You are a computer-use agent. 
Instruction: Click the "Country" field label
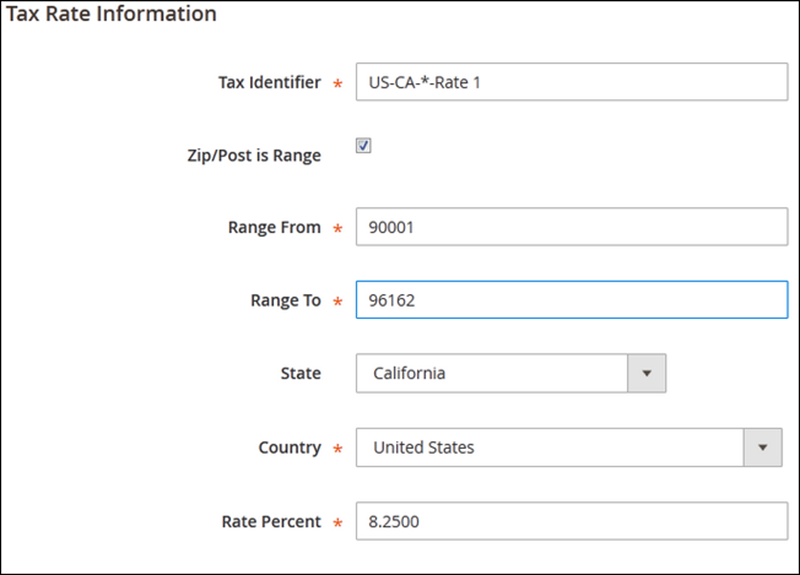(290, 447)
